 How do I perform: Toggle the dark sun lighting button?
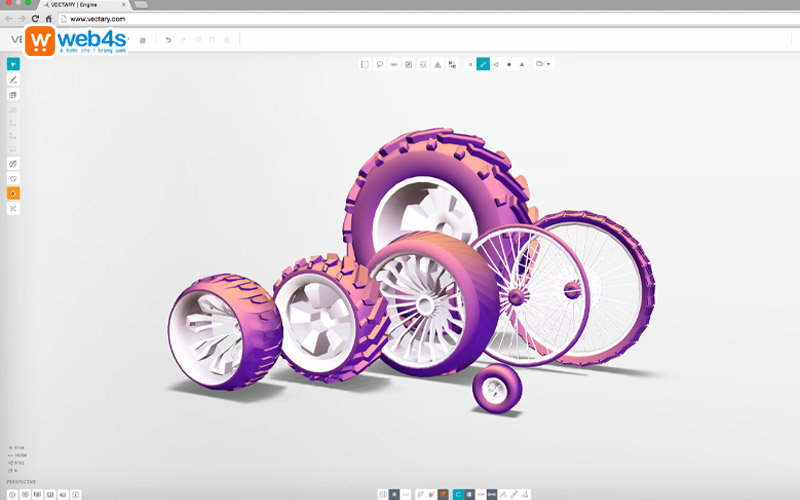(x=394, y=494)
